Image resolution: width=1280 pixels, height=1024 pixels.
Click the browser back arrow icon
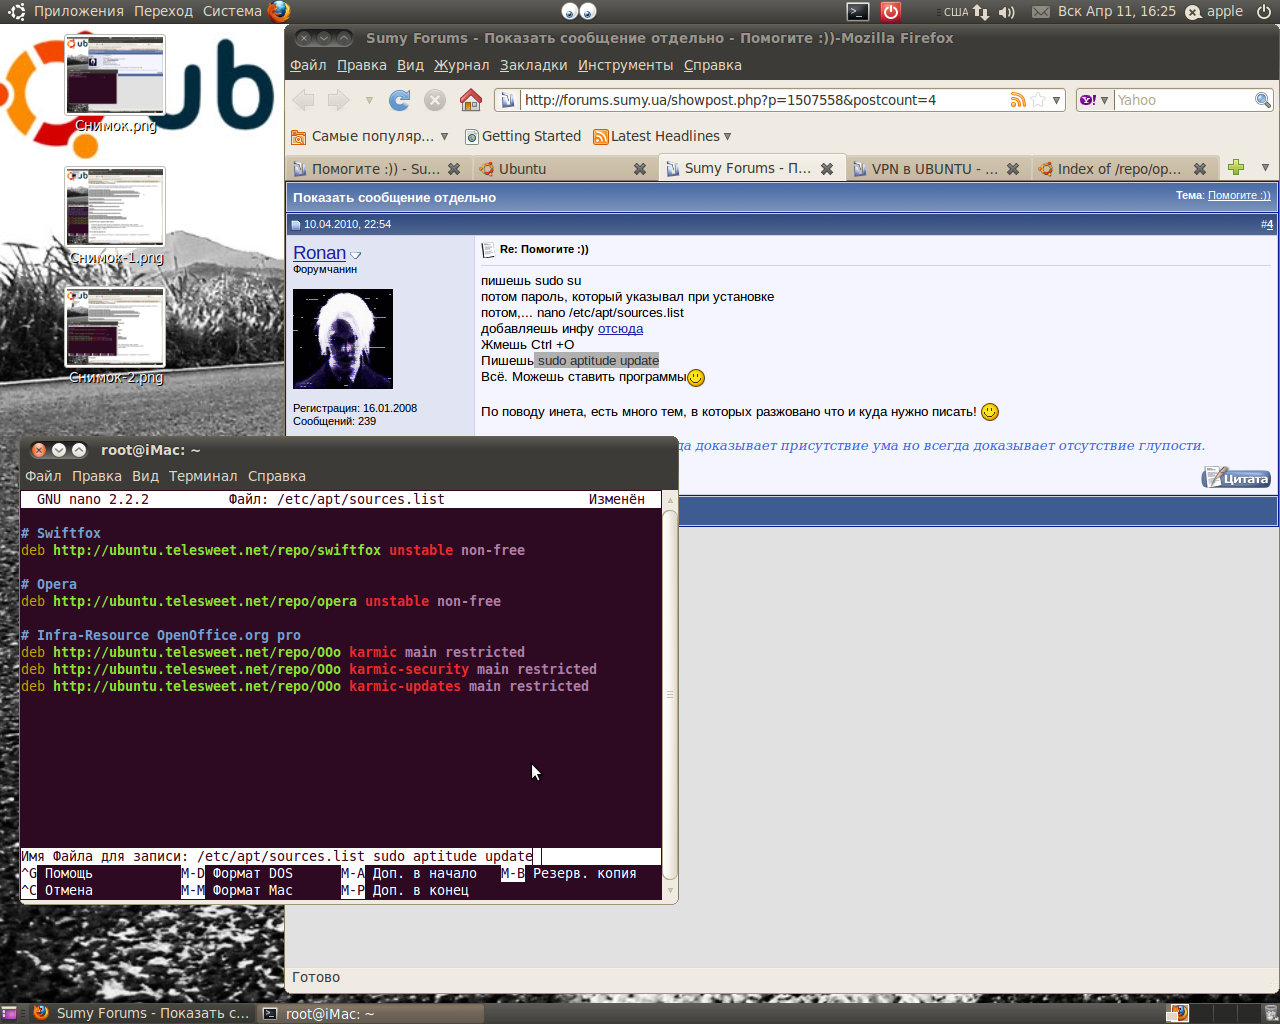(304, 100)
